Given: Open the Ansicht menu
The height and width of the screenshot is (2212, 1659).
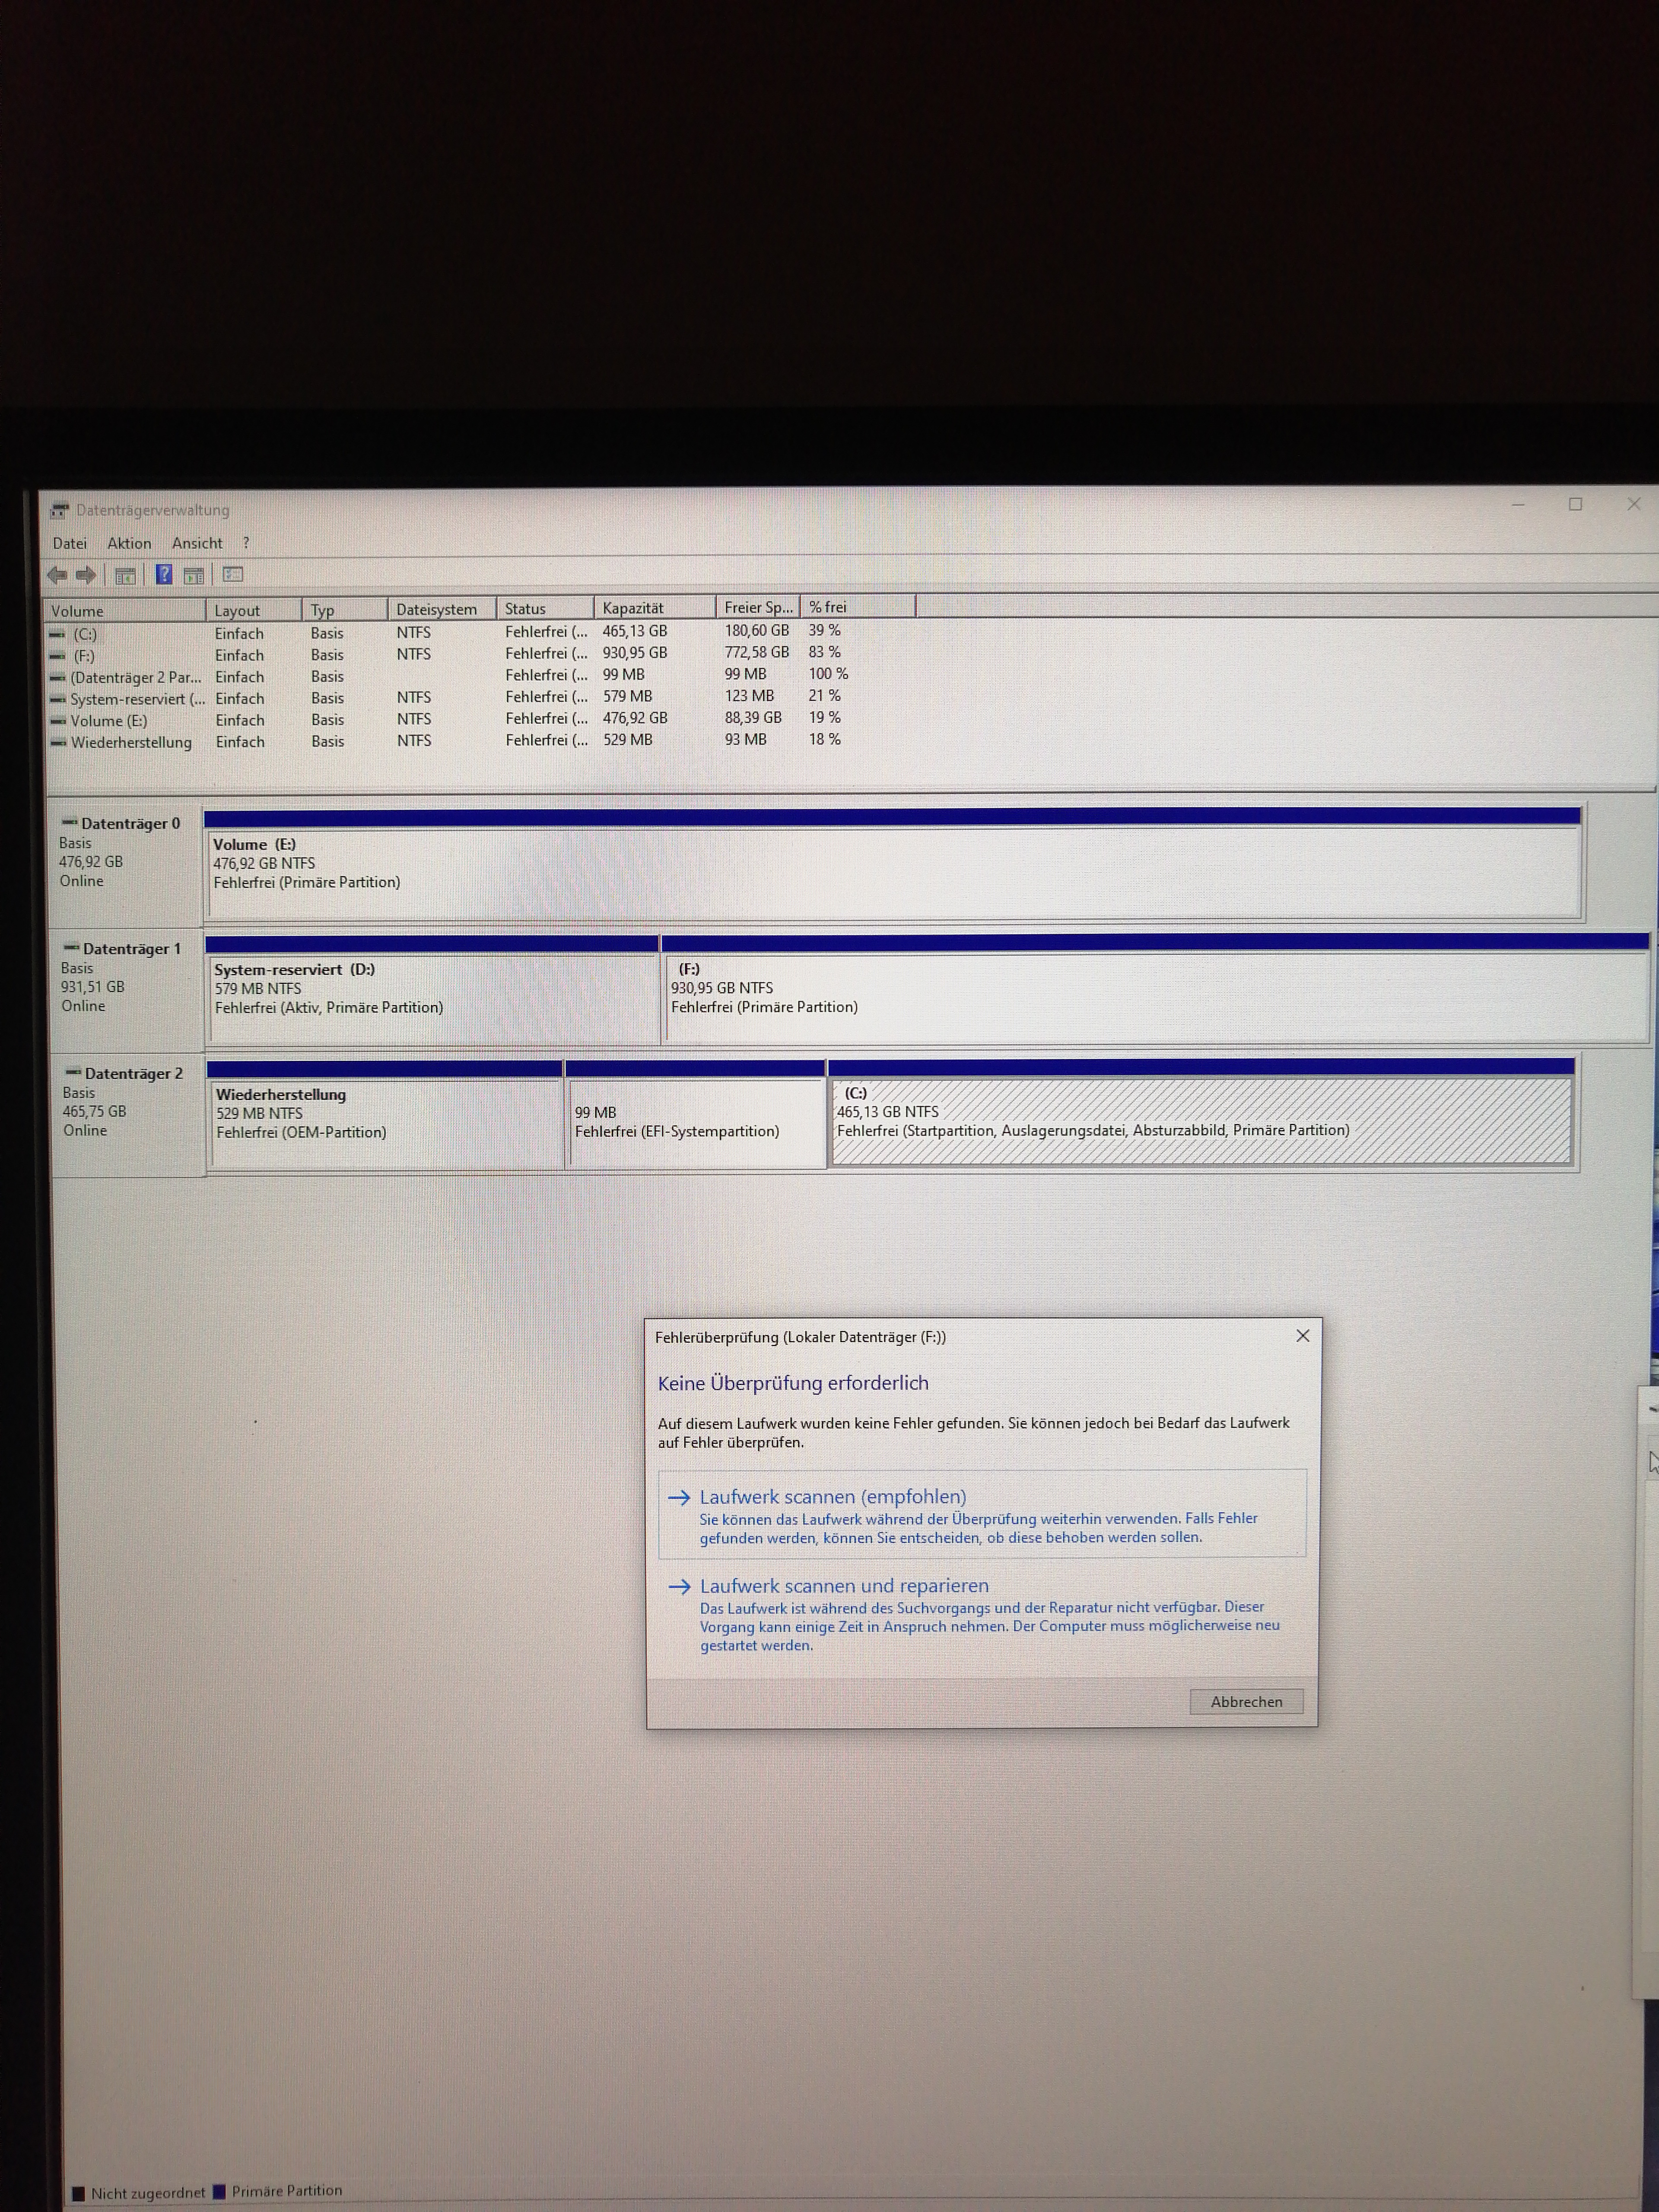Looking at the screenshot, I should tap(197, 543).
